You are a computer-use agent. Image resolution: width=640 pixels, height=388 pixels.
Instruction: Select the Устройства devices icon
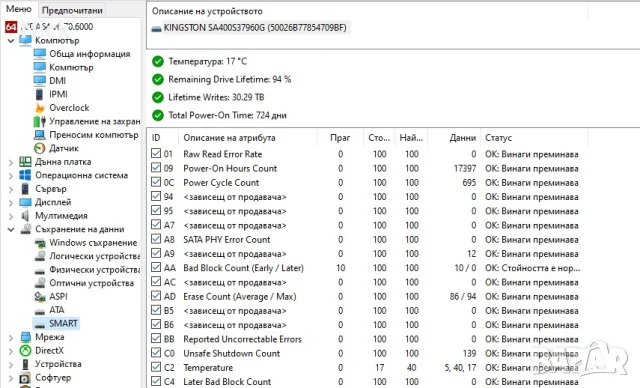(x=26, y=364)
